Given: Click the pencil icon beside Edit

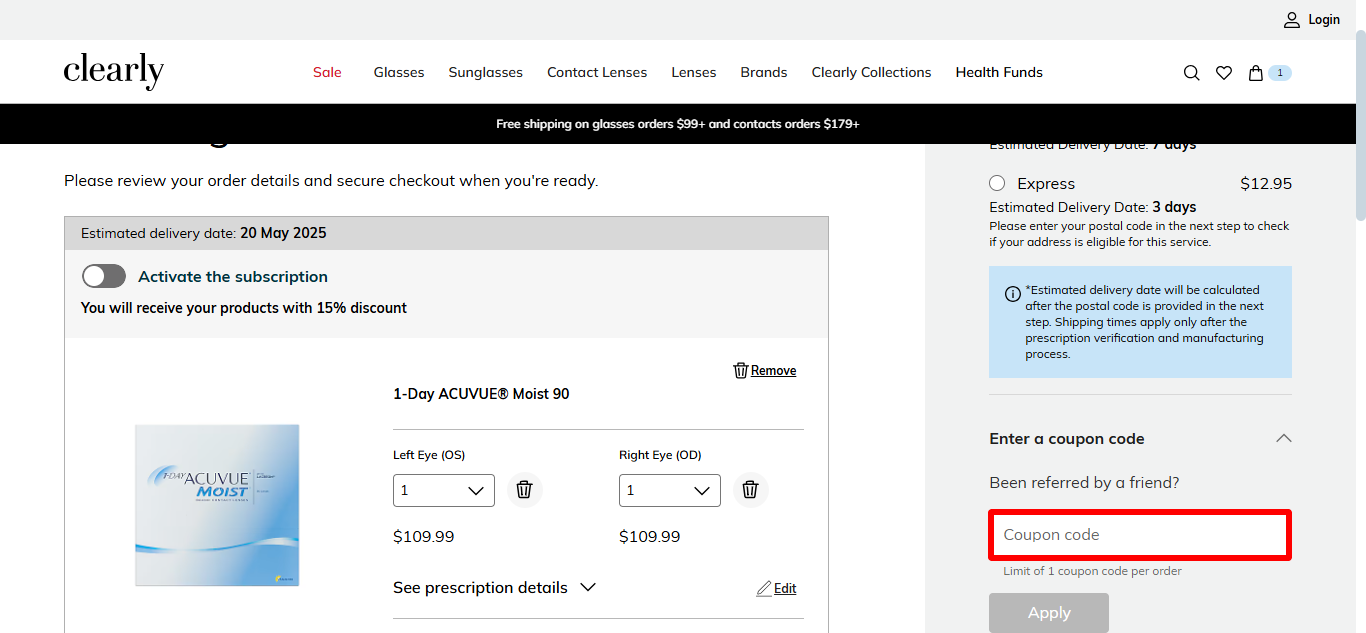Looking at the screenshot, I should click(x=764, y=588).
